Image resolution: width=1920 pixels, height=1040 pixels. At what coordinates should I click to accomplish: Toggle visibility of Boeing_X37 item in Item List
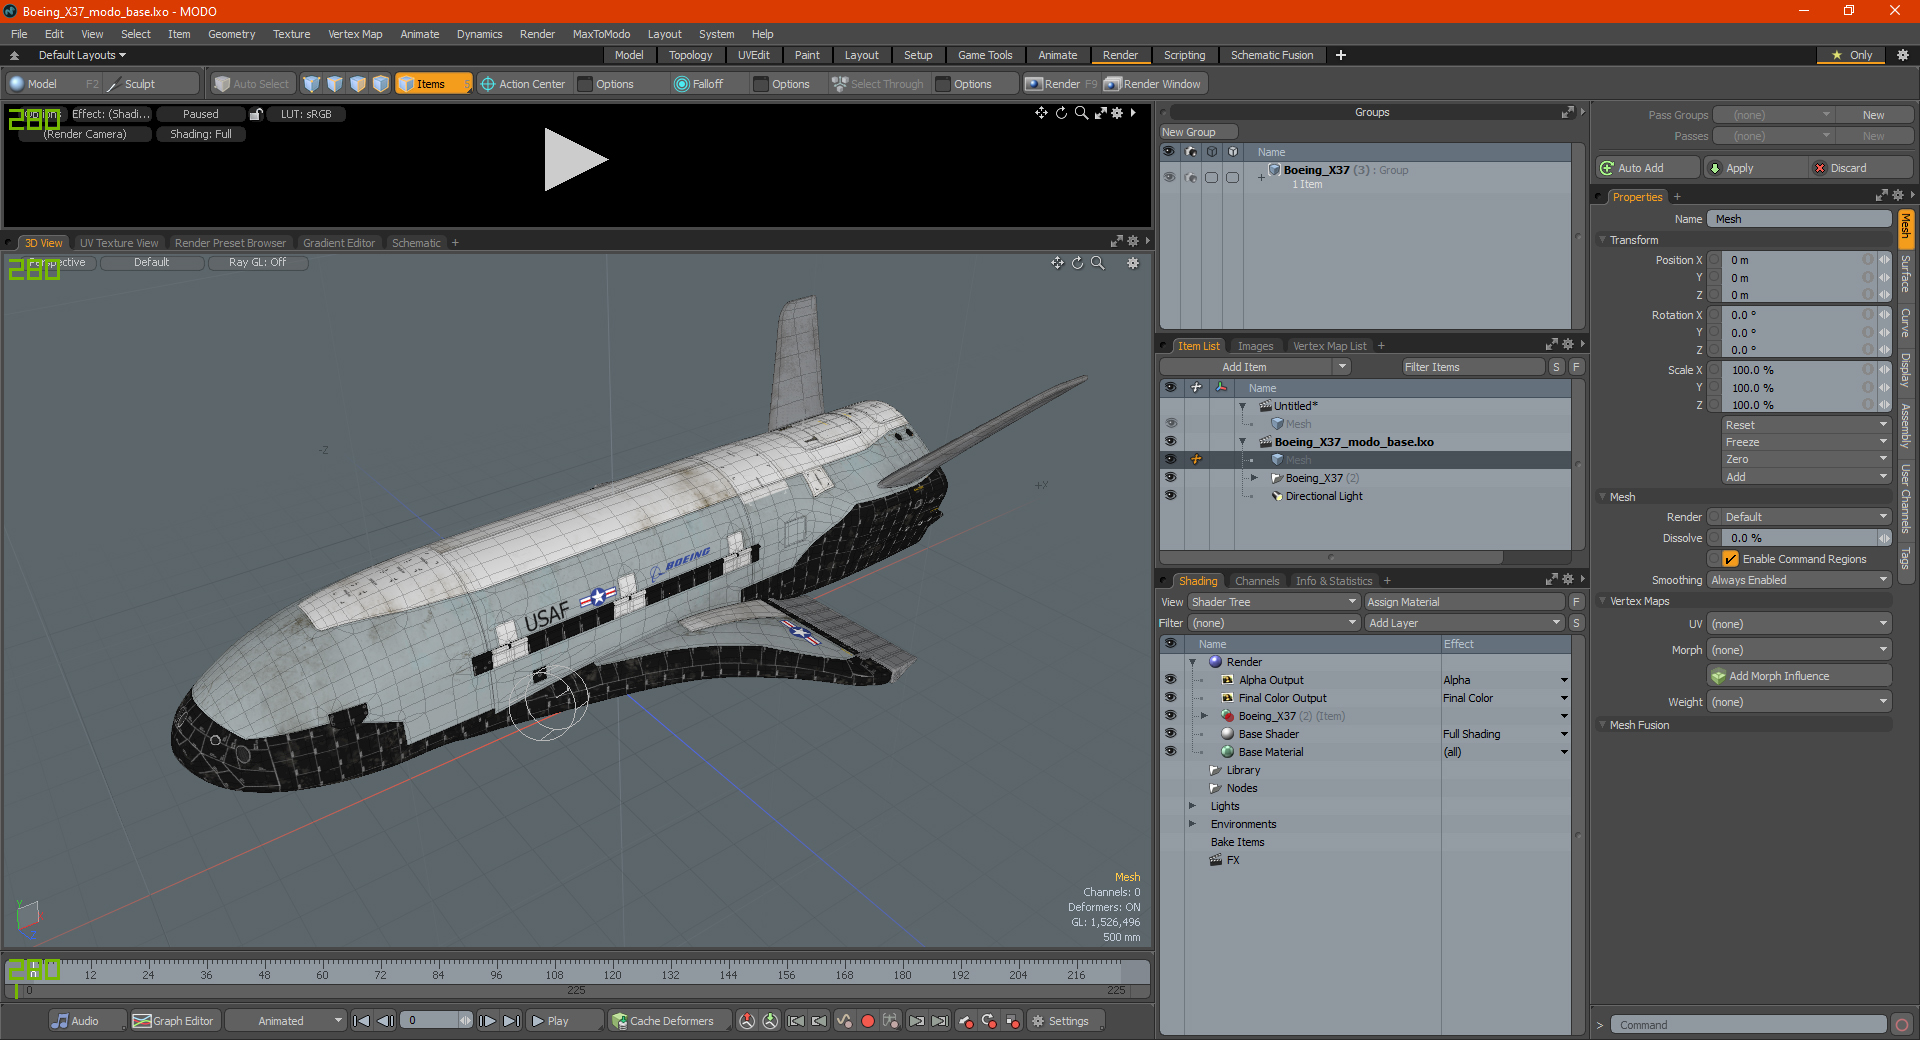pos(1170,478)
